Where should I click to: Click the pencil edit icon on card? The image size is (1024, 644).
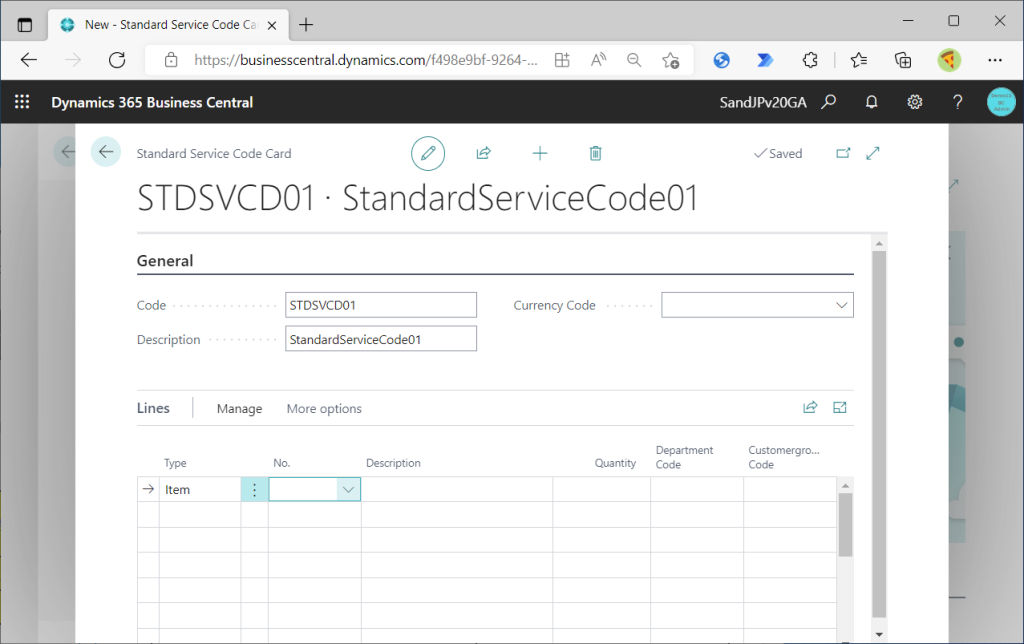428,153
